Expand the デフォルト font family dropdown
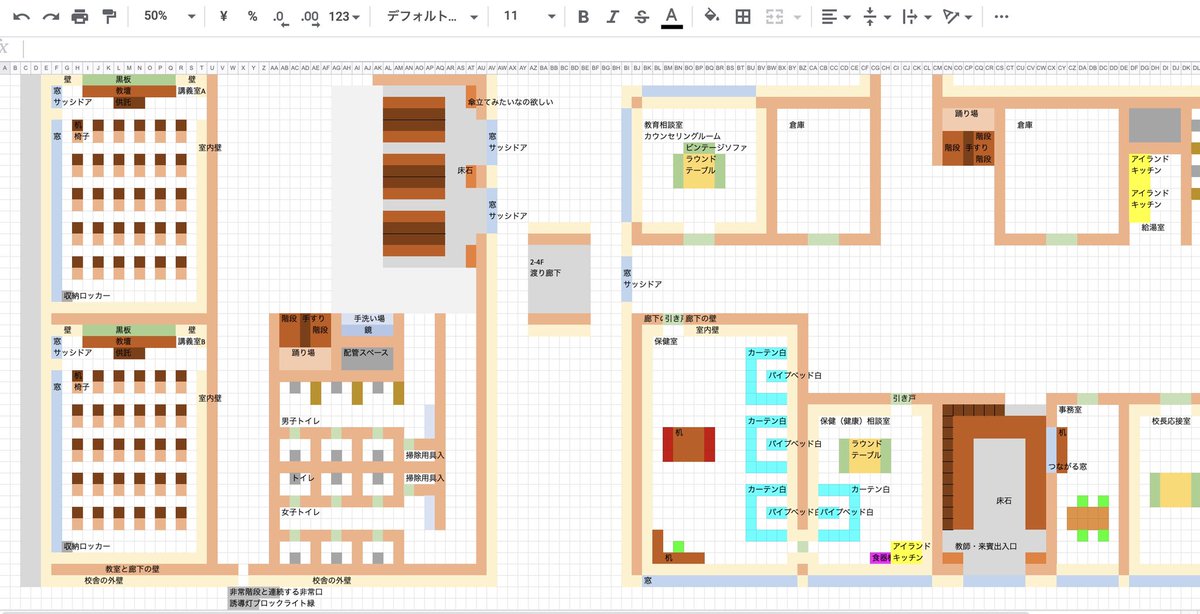The width and height of the screenshot is (1200, 614). point(432,16)
